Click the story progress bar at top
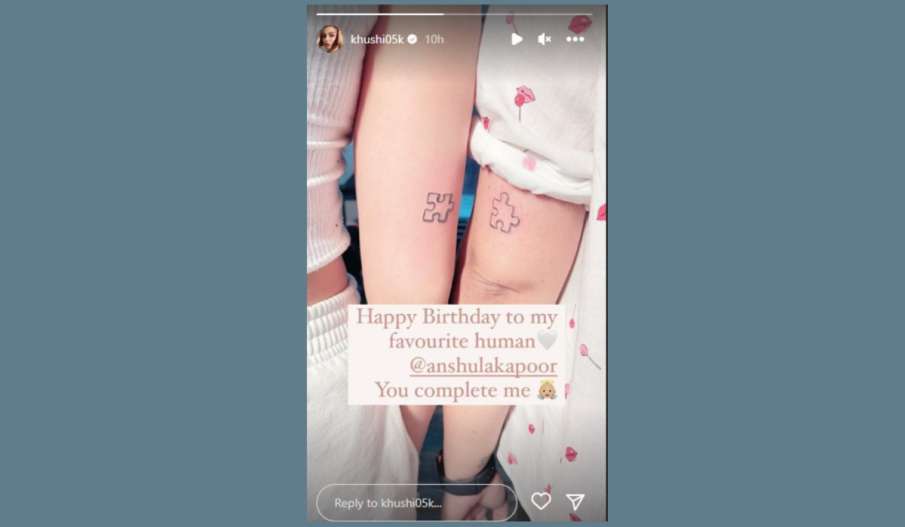 [454, 14]
